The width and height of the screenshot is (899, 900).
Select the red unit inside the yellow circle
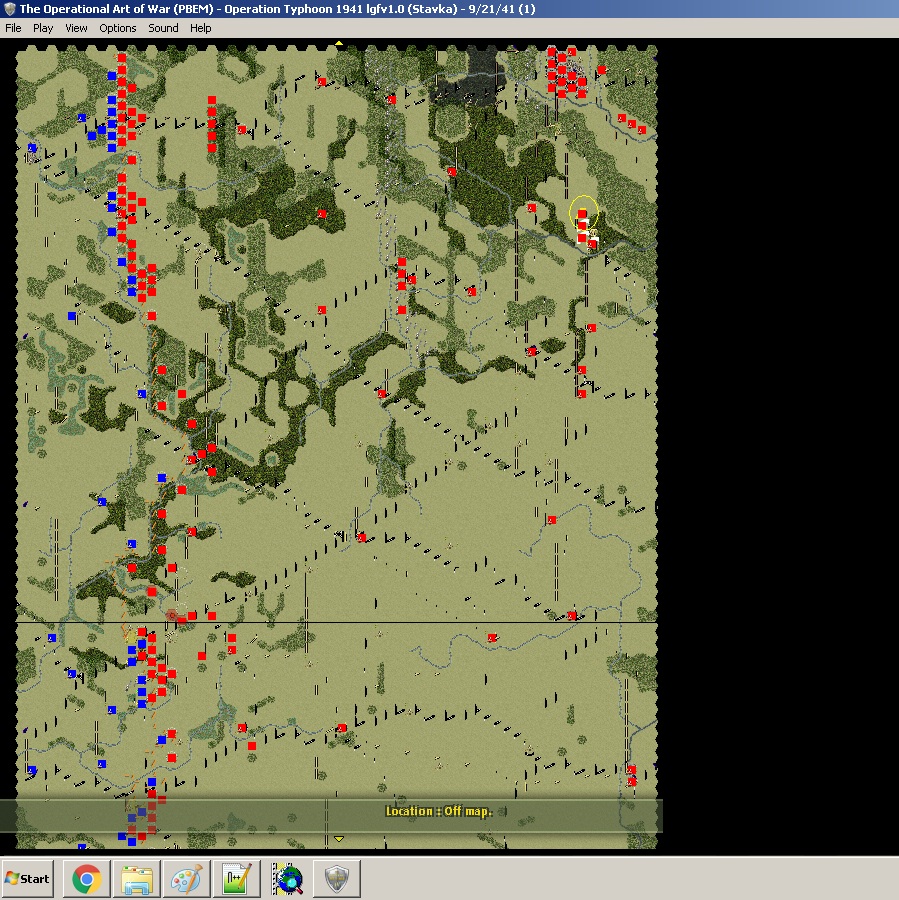click(x=582, y=214)
